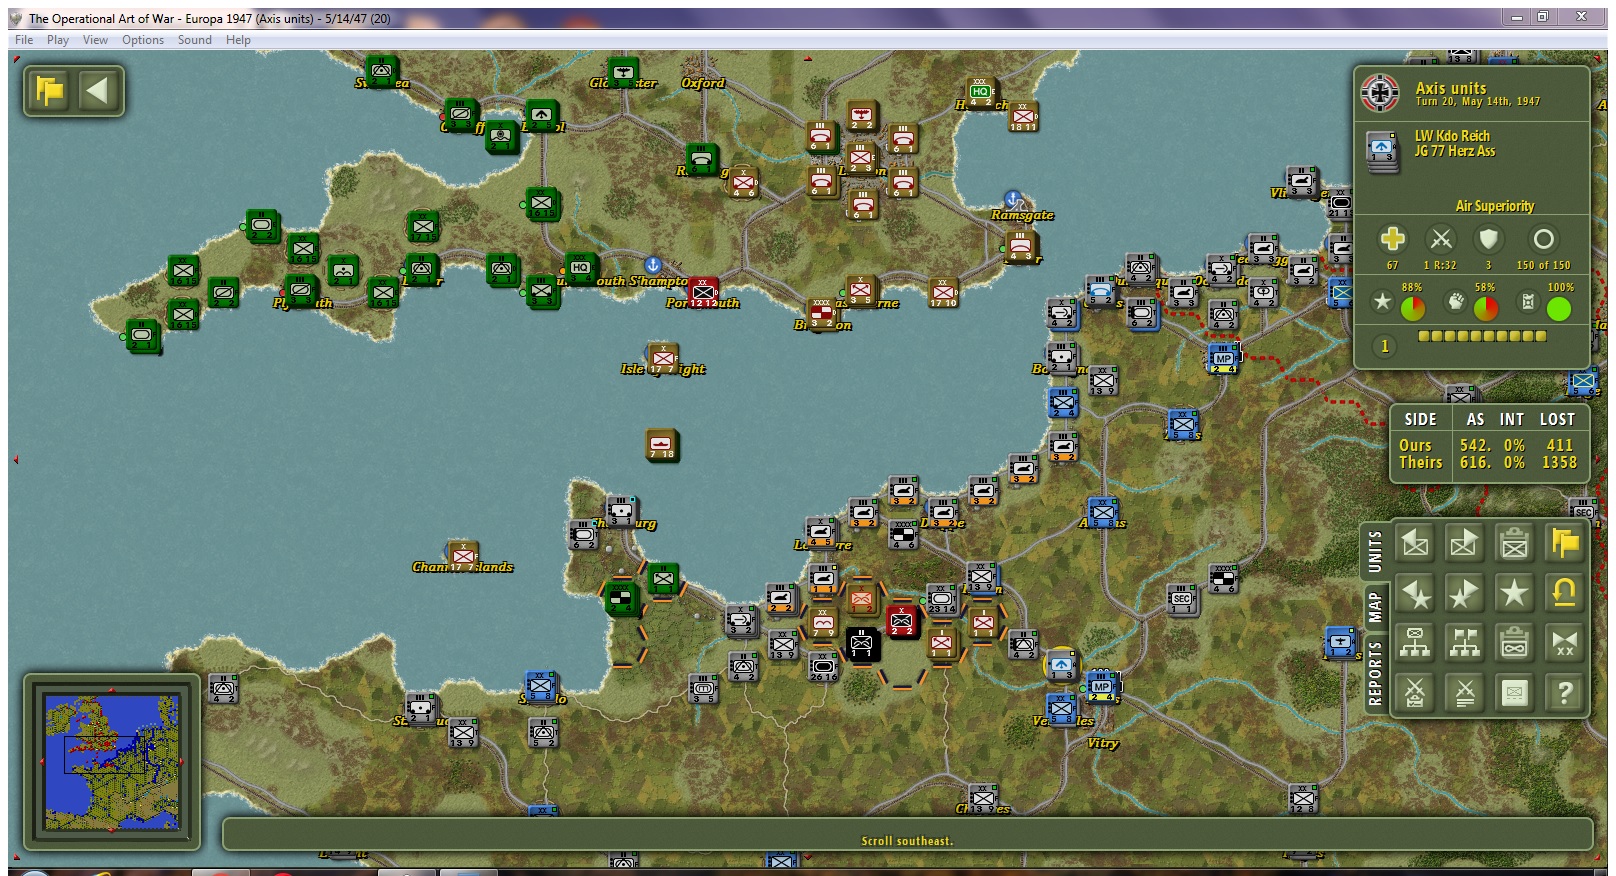
Task: Click the 'Ours' row in loss table
Action: (x=1488, y=445)
